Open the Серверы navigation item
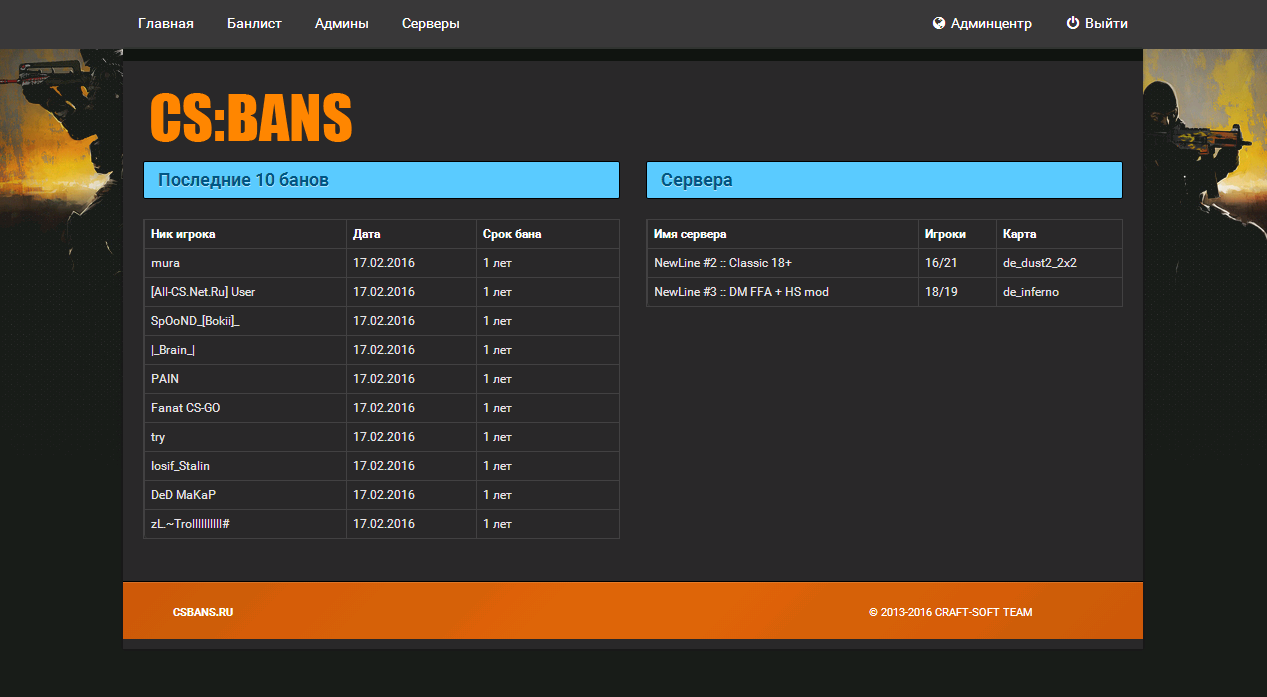This screenshot has width=1267, height=697. tap(431, 23)
